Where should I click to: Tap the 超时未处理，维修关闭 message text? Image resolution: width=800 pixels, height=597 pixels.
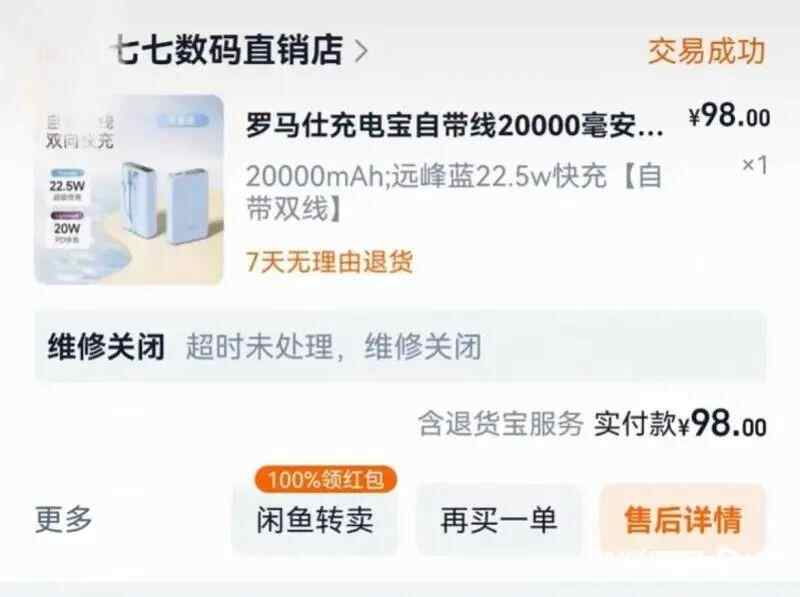pos(334,347)
